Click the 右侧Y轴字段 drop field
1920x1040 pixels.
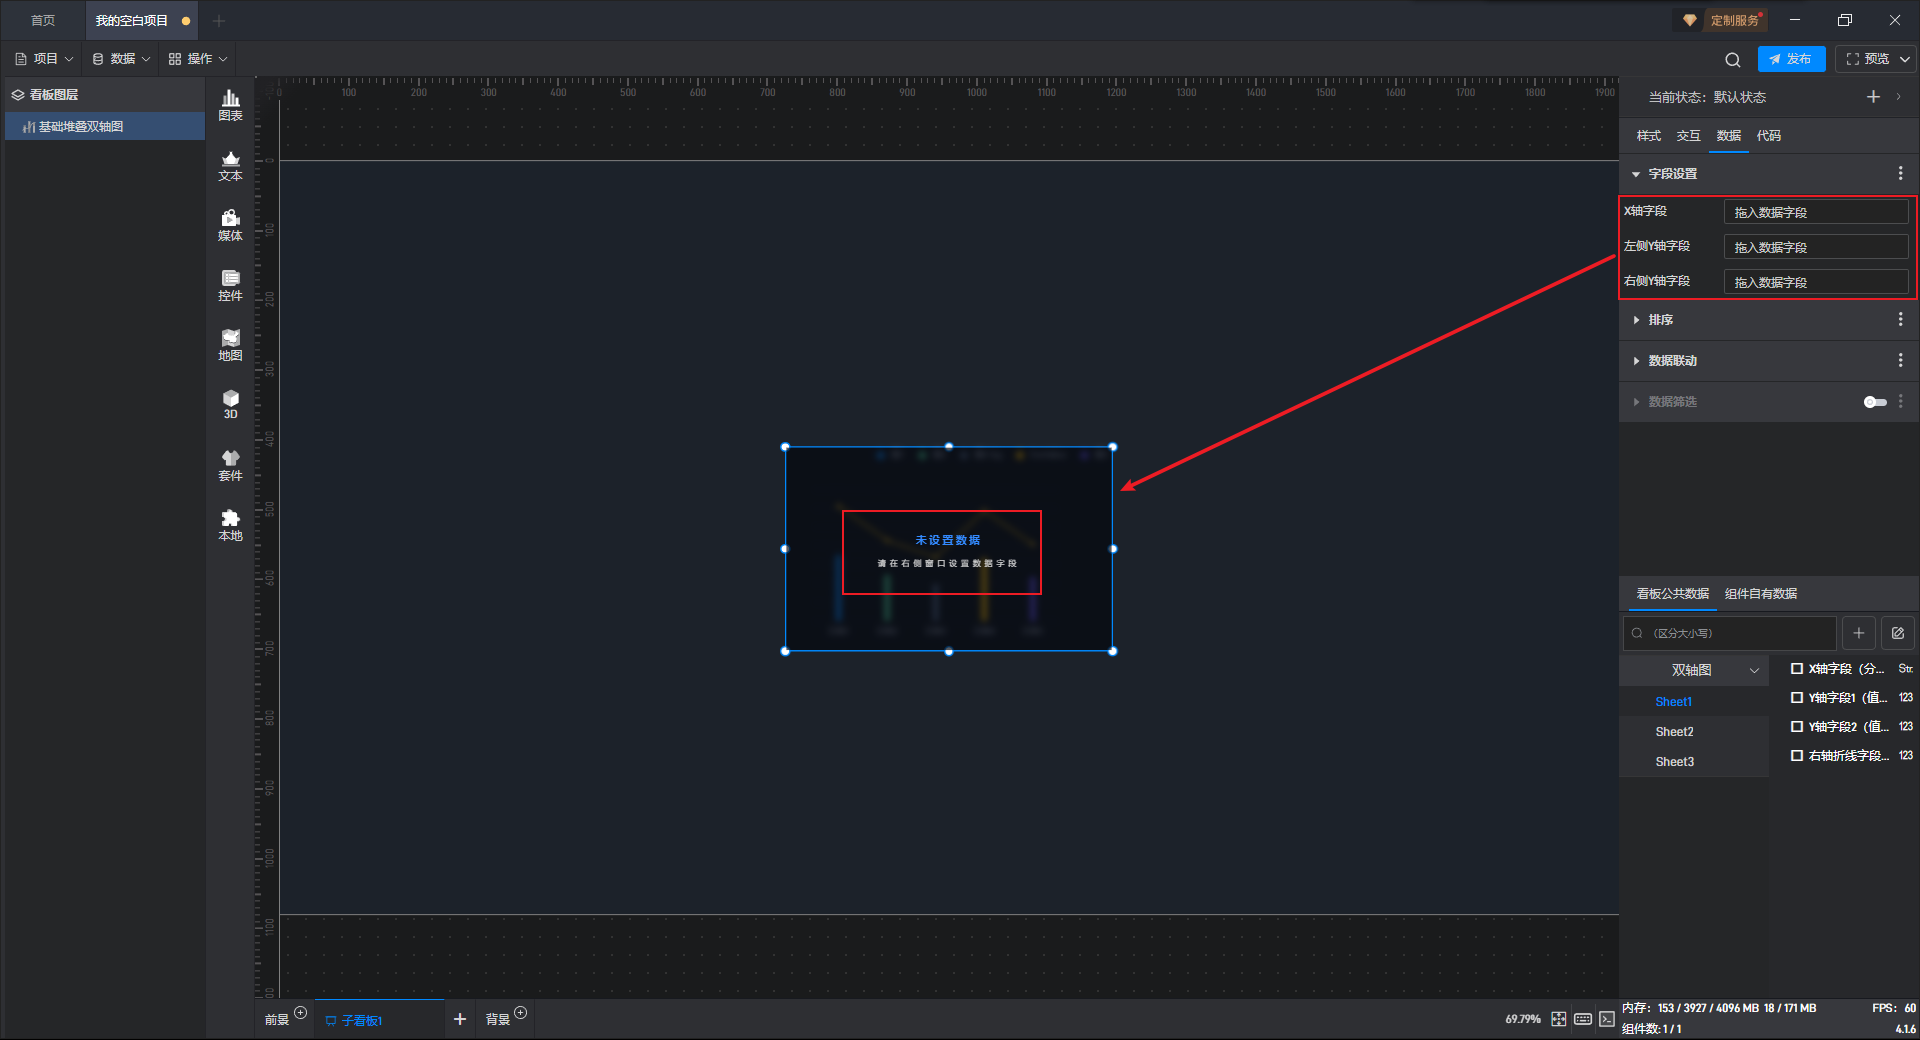[x=1816, y=282]
